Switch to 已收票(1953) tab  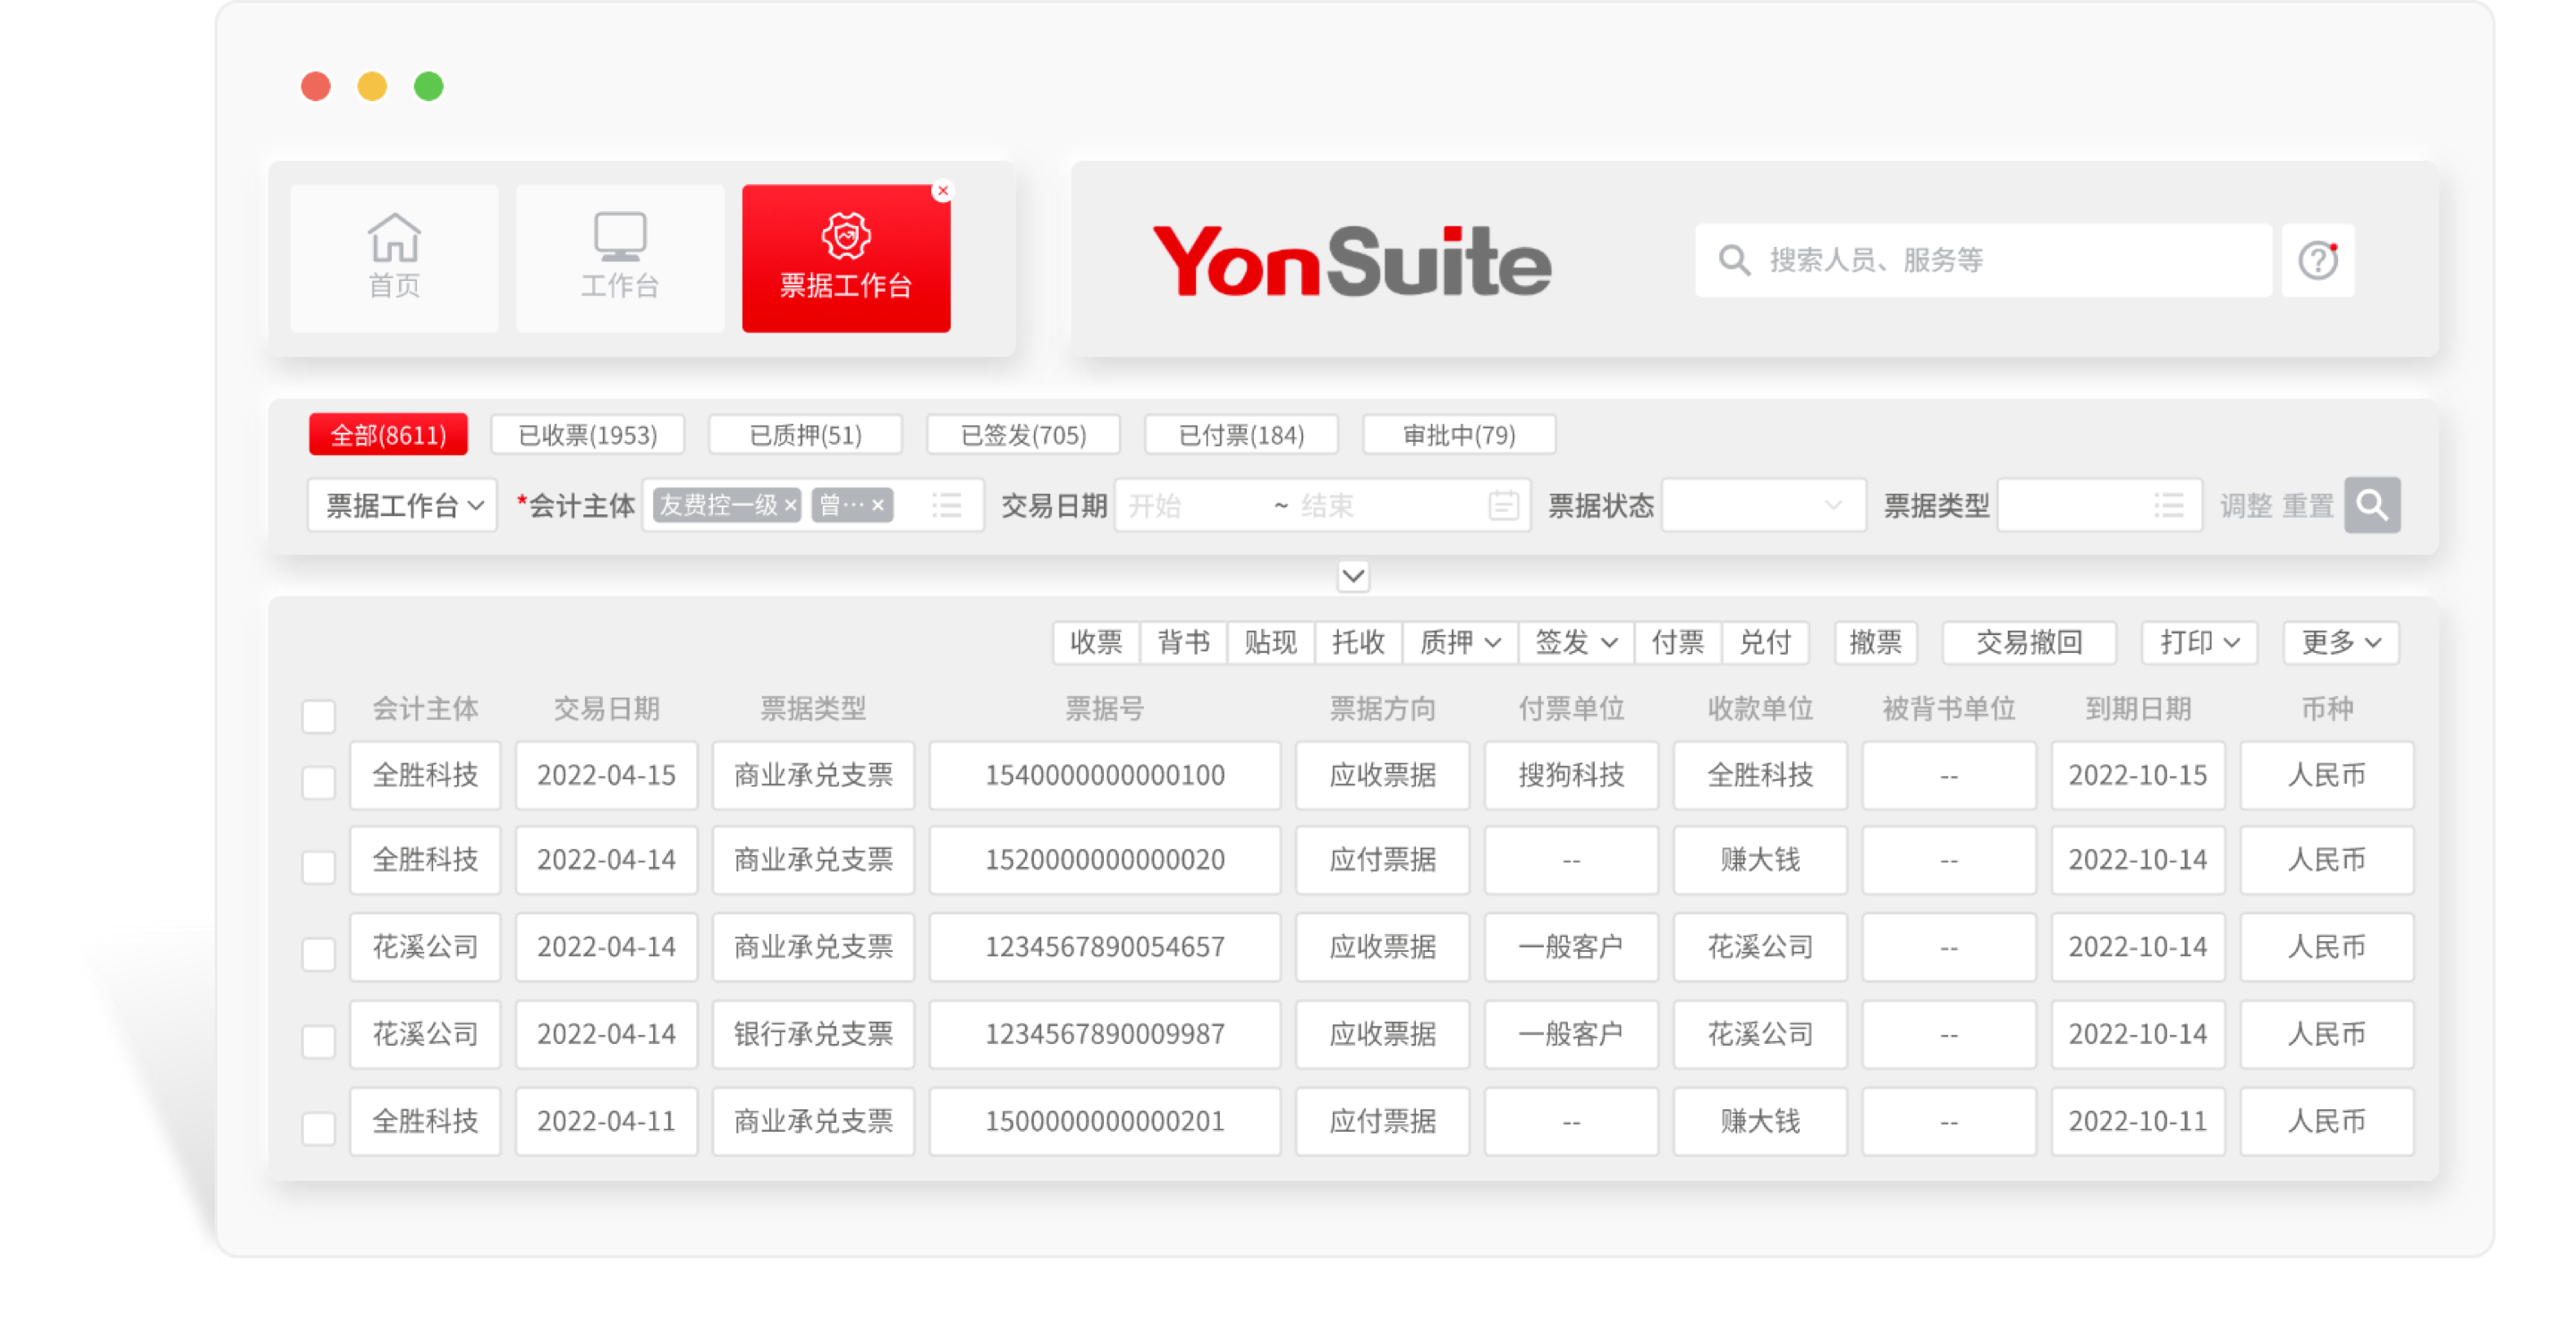587,435
